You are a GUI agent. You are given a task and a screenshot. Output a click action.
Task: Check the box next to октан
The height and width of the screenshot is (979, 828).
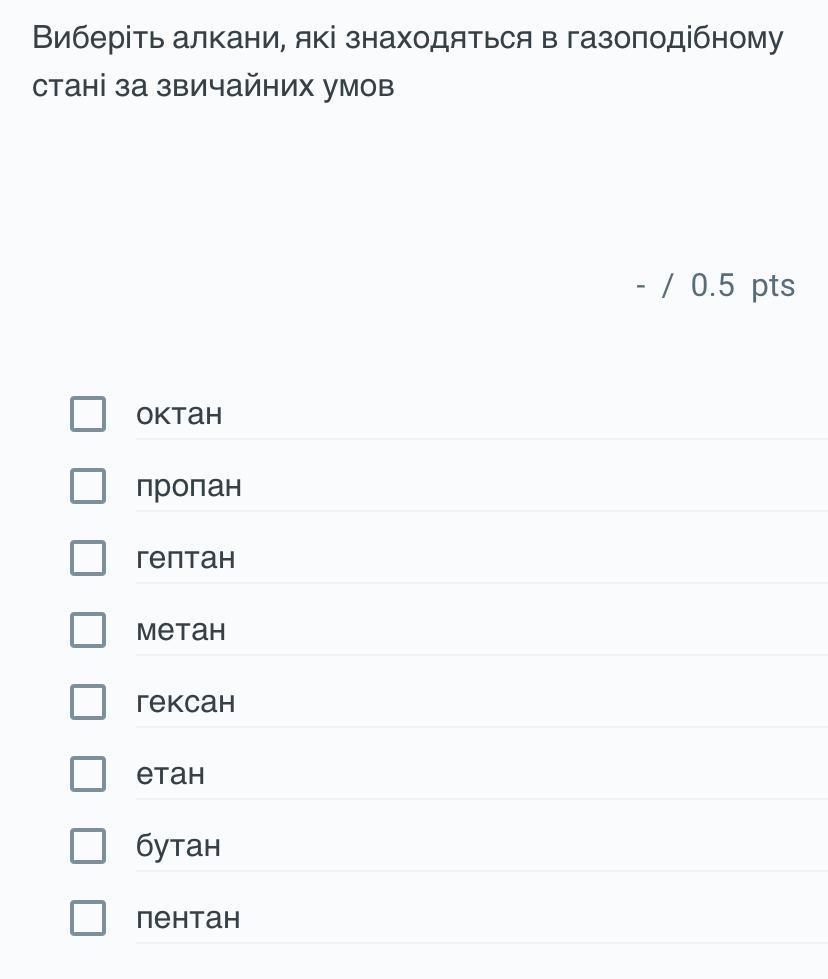click(x=88, y=414)
